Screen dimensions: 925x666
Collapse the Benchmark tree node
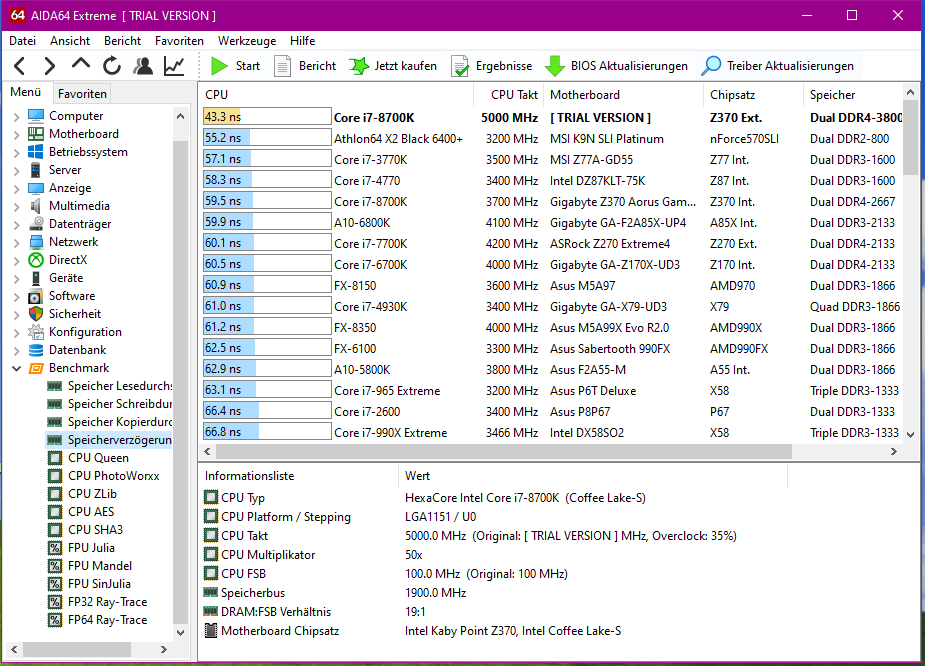pos(17,368)
